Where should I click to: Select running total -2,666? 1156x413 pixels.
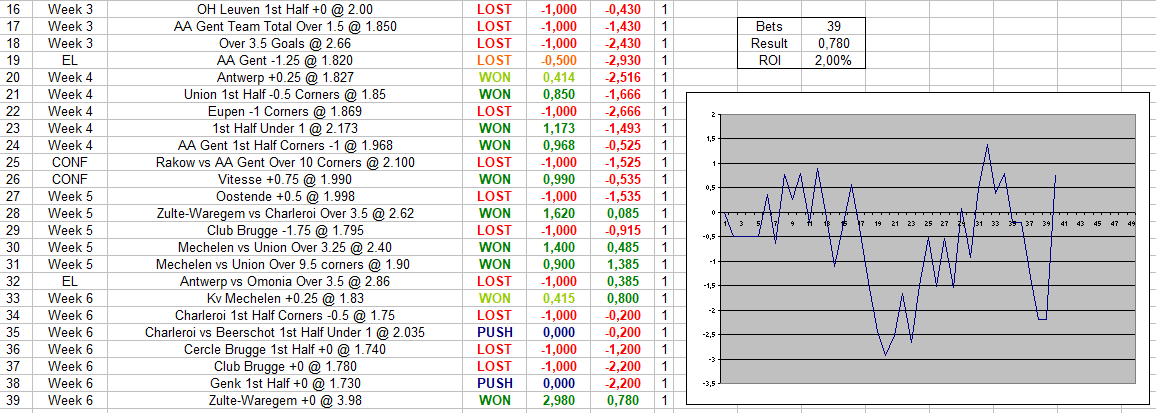[622, 111]
